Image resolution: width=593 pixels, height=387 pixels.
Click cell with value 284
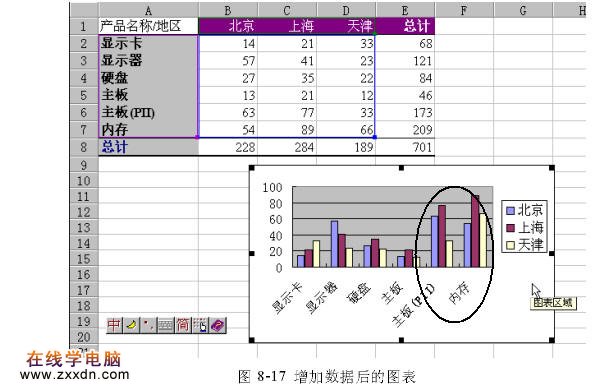coord(287,147)
